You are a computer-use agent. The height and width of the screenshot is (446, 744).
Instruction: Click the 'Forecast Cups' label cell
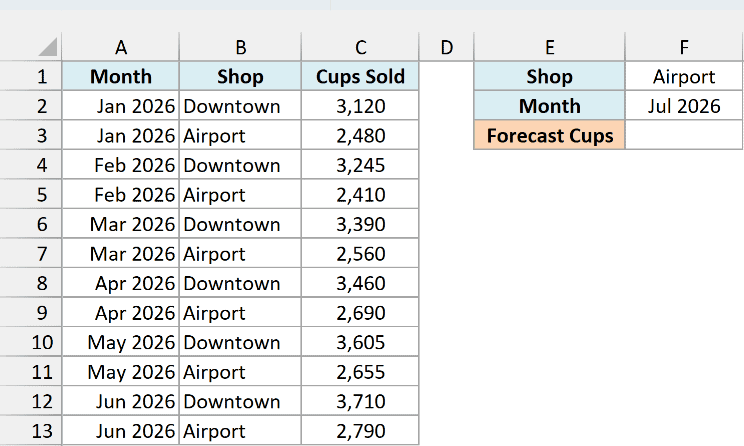pyautogui.click(x=549, y=135)
